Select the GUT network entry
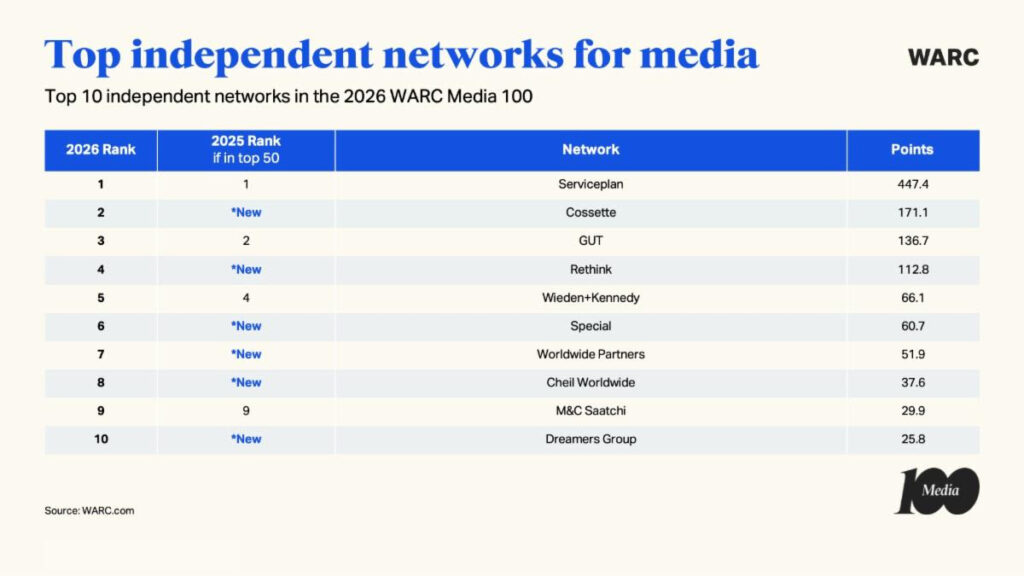This screenshot has height=576, width=1024. tap(590, 240)
